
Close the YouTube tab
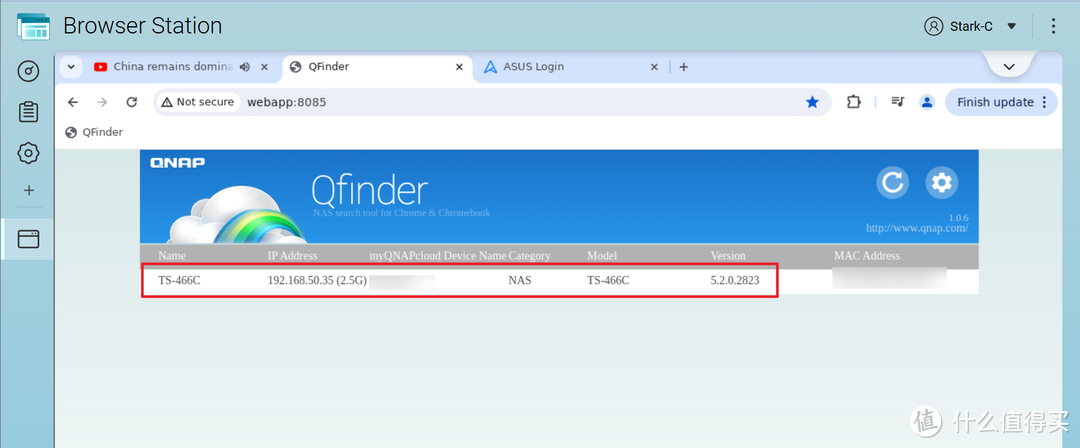(x=264, y=67)
